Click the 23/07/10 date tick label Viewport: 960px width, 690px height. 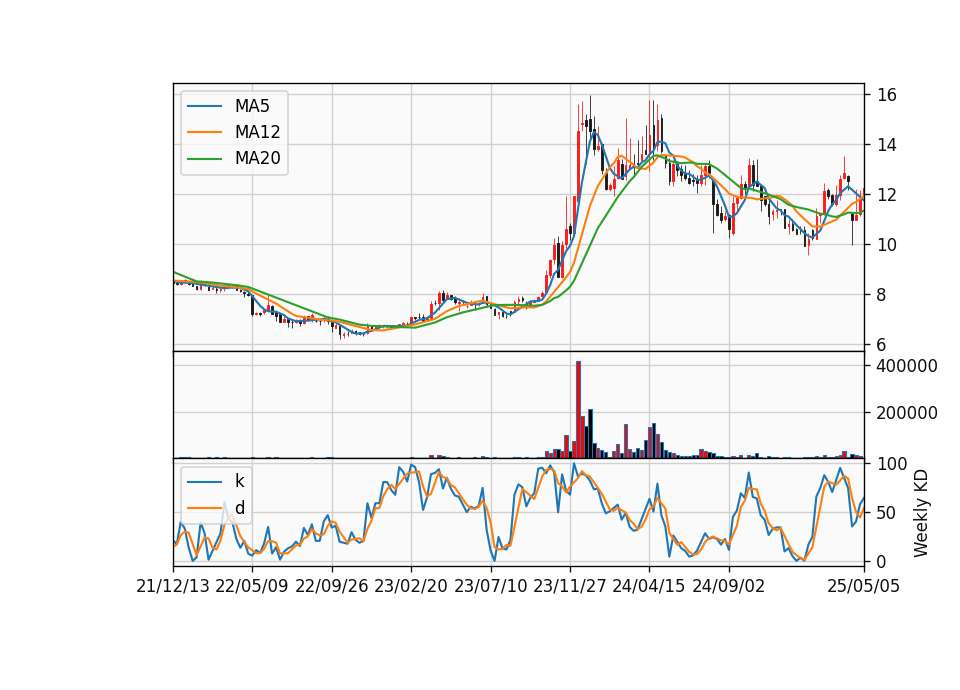pos(490,587)
